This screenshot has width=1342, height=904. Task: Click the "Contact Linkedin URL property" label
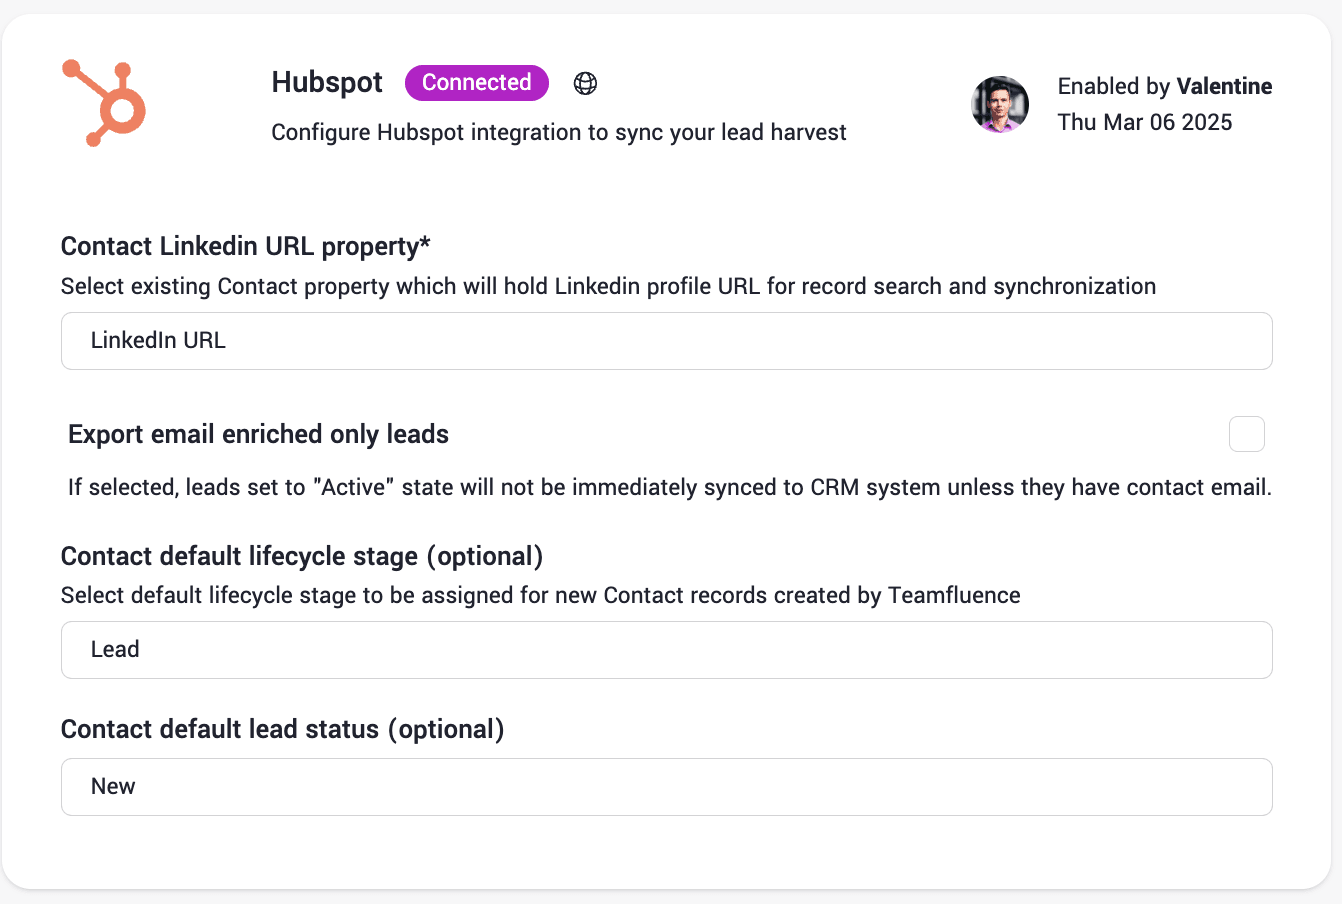tap(245, 246)
